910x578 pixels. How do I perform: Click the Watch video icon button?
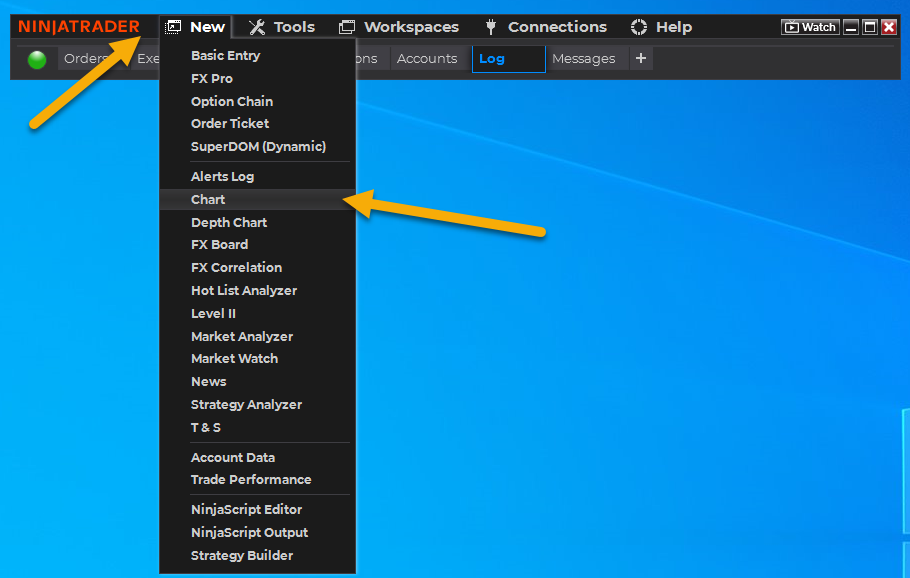pos(810,27)
